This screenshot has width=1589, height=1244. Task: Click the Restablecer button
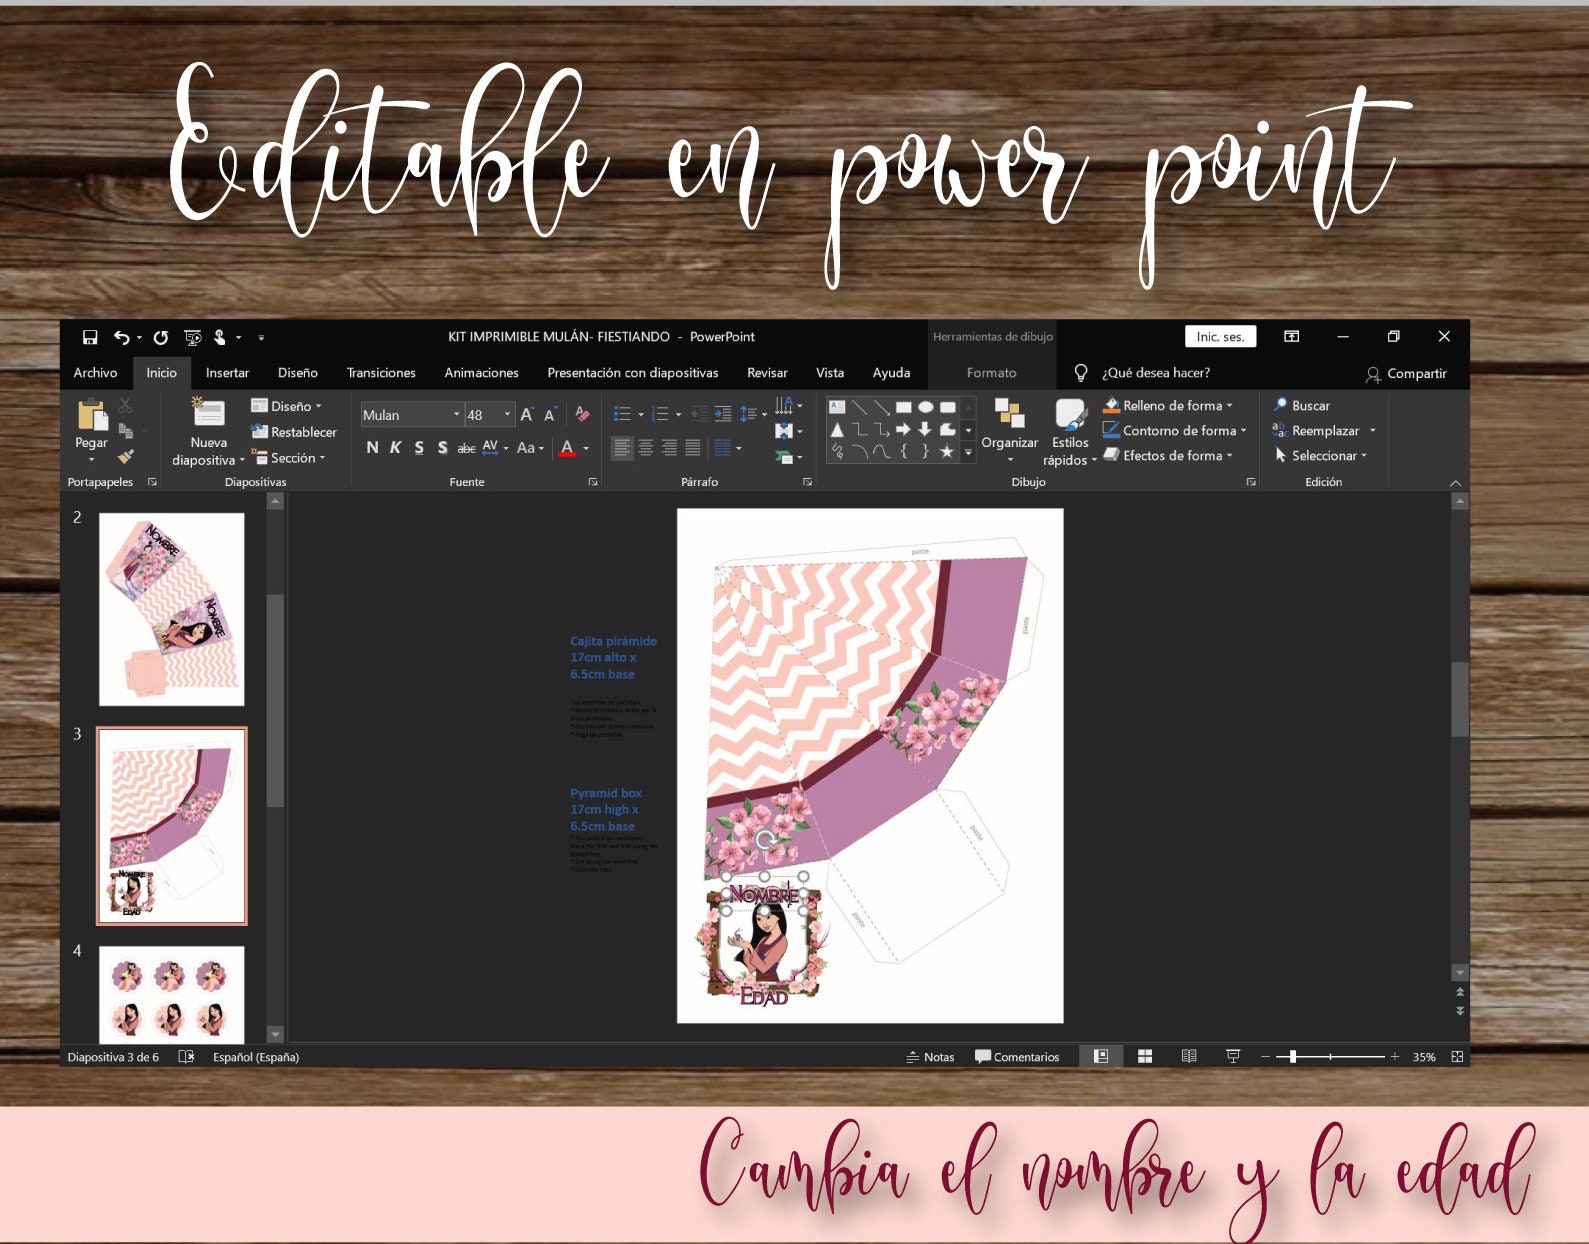pos(294,432)
